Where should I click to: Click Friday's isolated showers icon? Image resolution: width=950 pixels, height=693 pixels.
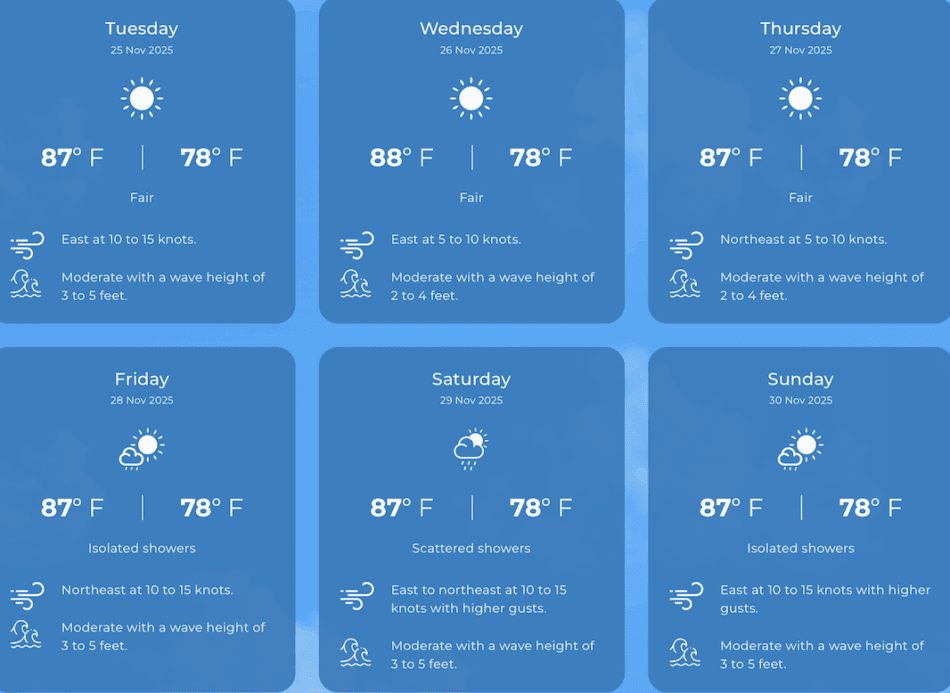[x=142, y=449]
